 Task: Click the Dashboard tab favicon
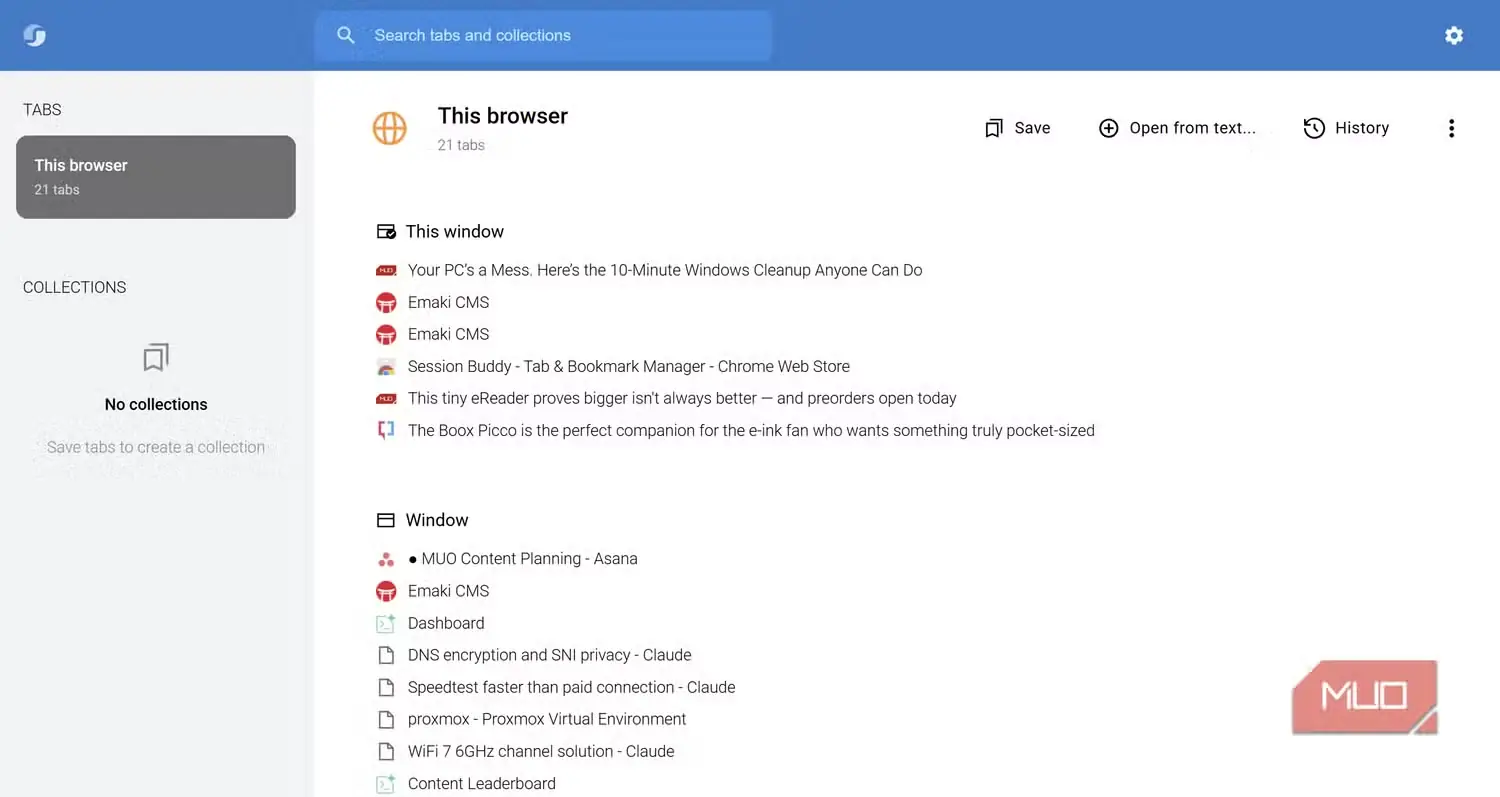386,623
